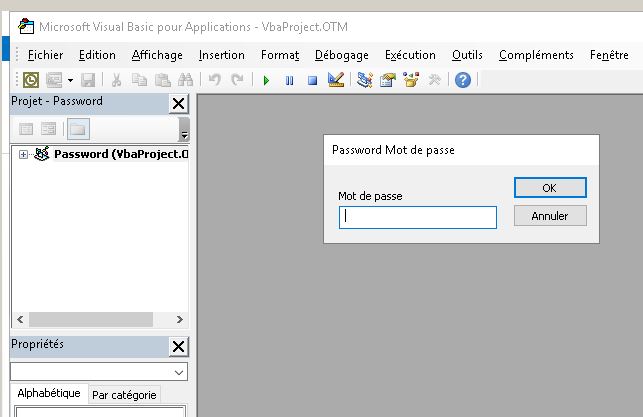The image size is (643, 417).
Task: Click the View Object icon in Project panel
Action: [49, 129]
